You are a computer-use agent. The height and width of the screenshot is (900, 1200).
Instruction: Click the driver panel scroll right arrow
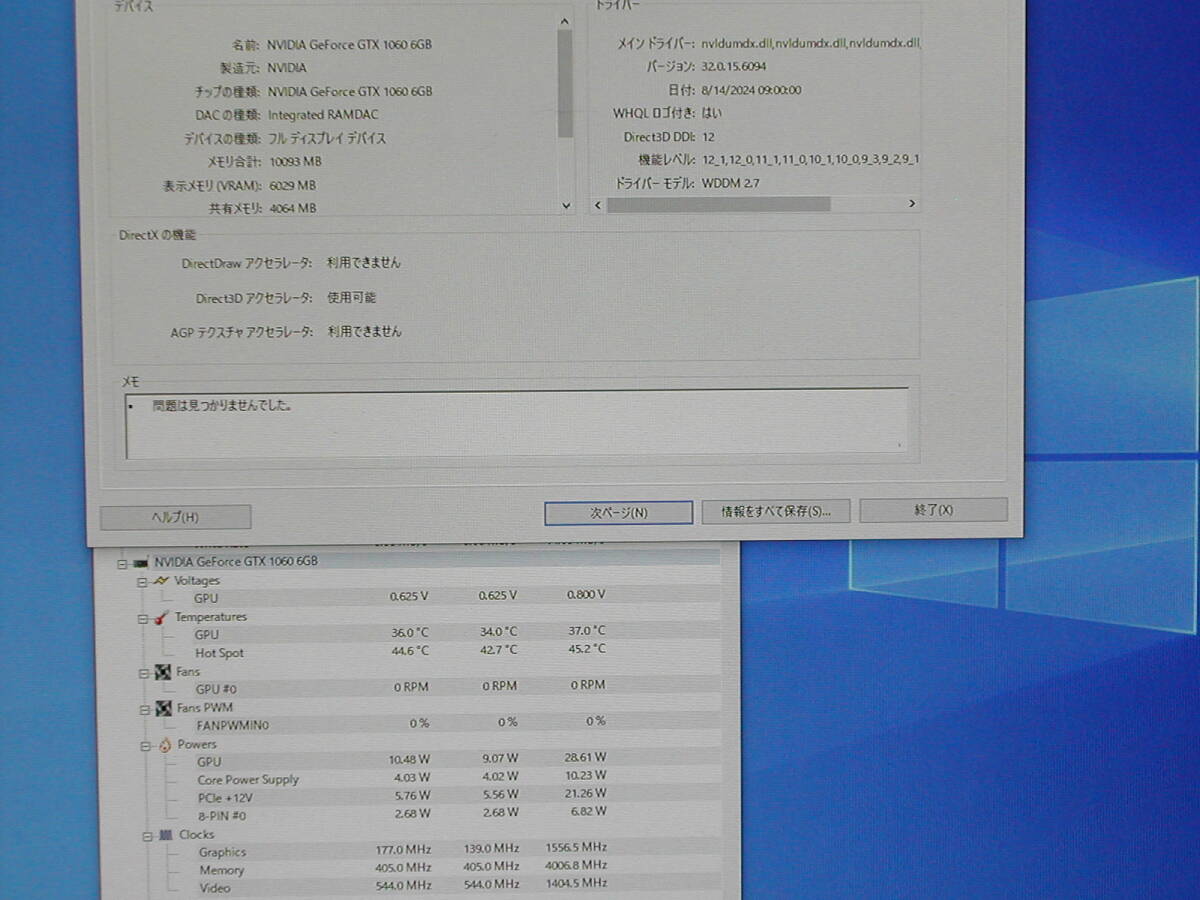coord(912,203)
